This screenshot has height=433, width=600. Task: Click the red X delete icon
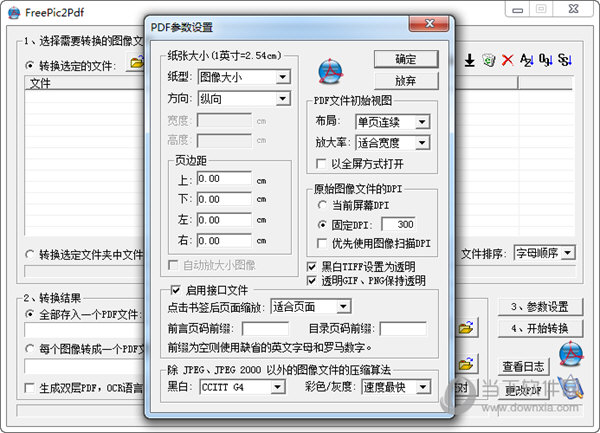coord(507,60)
